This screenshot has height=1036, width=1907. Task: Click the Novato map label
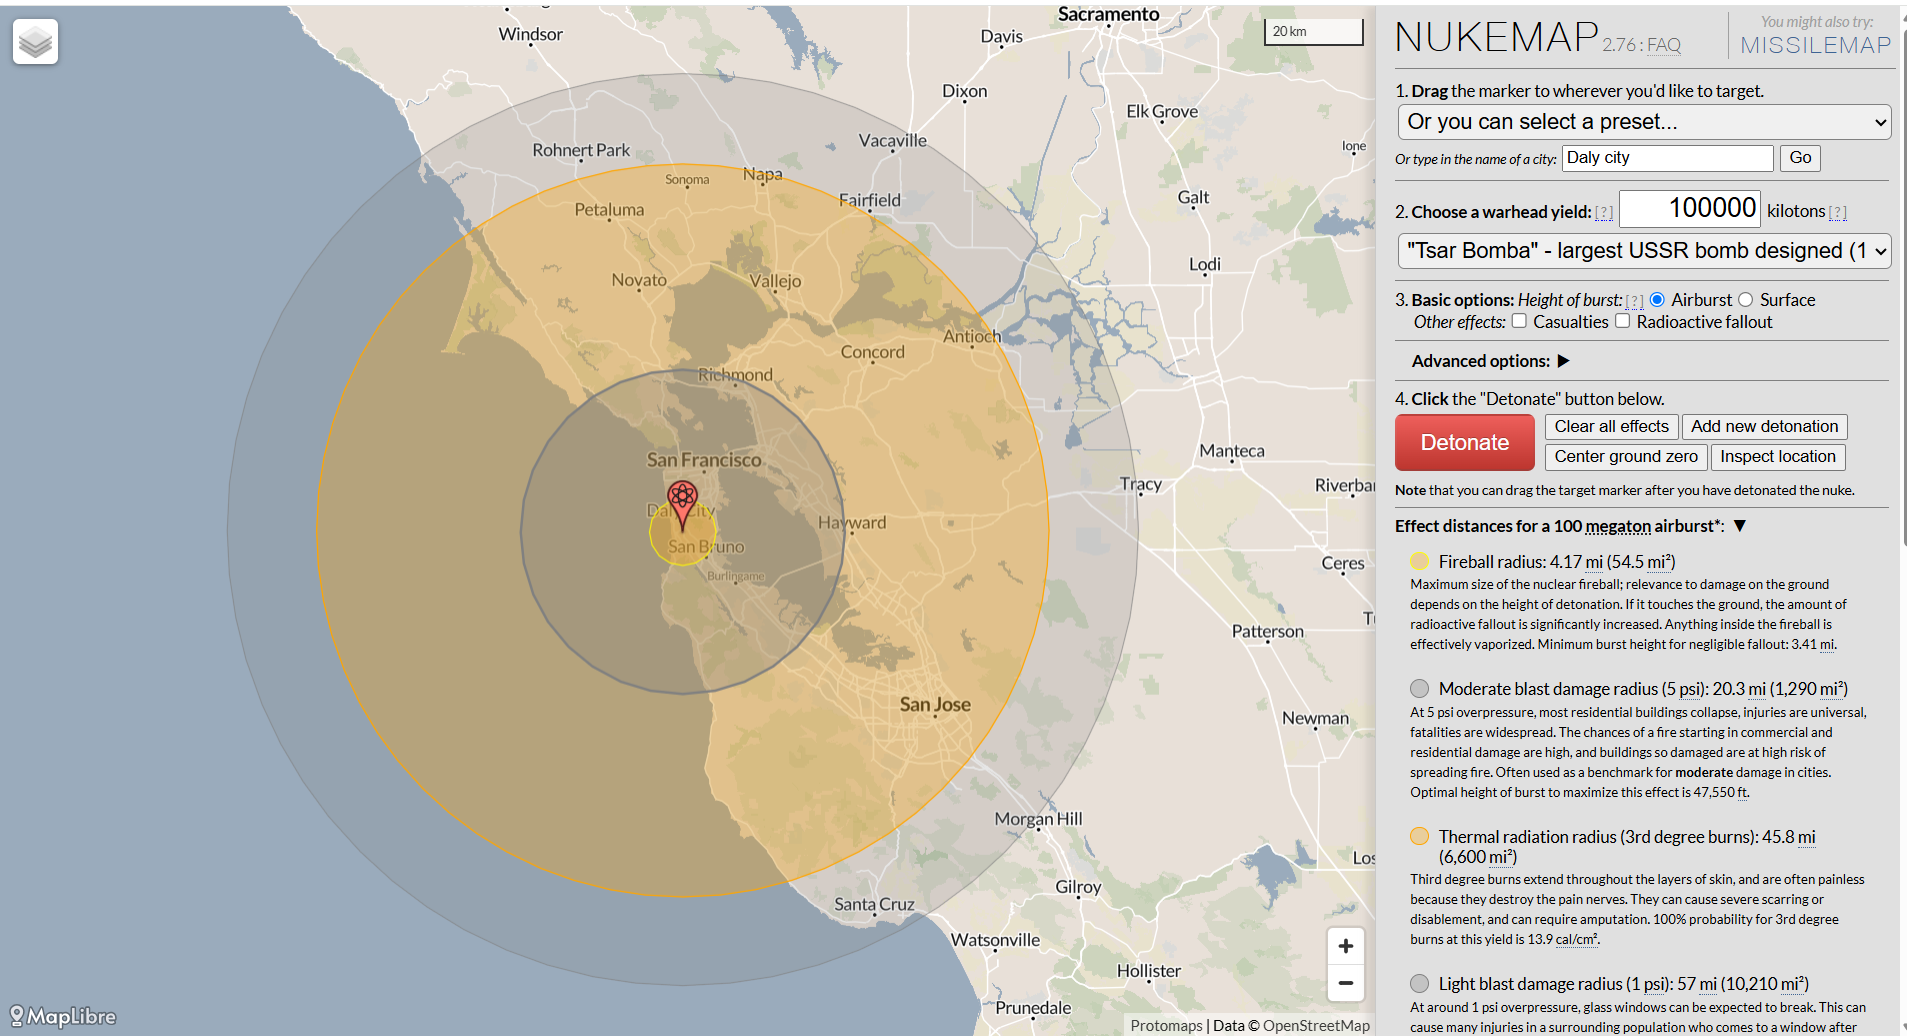[639, 280]
